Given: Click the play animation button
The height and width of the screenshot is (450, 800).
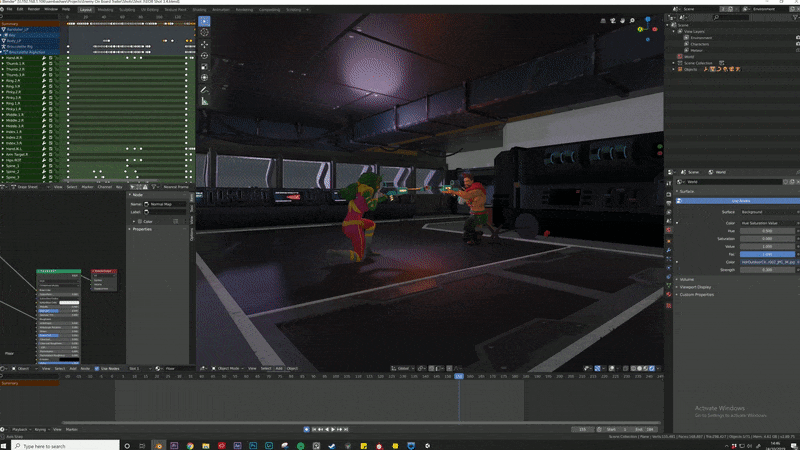Looking at the screenshot, I should click(334, 430).
